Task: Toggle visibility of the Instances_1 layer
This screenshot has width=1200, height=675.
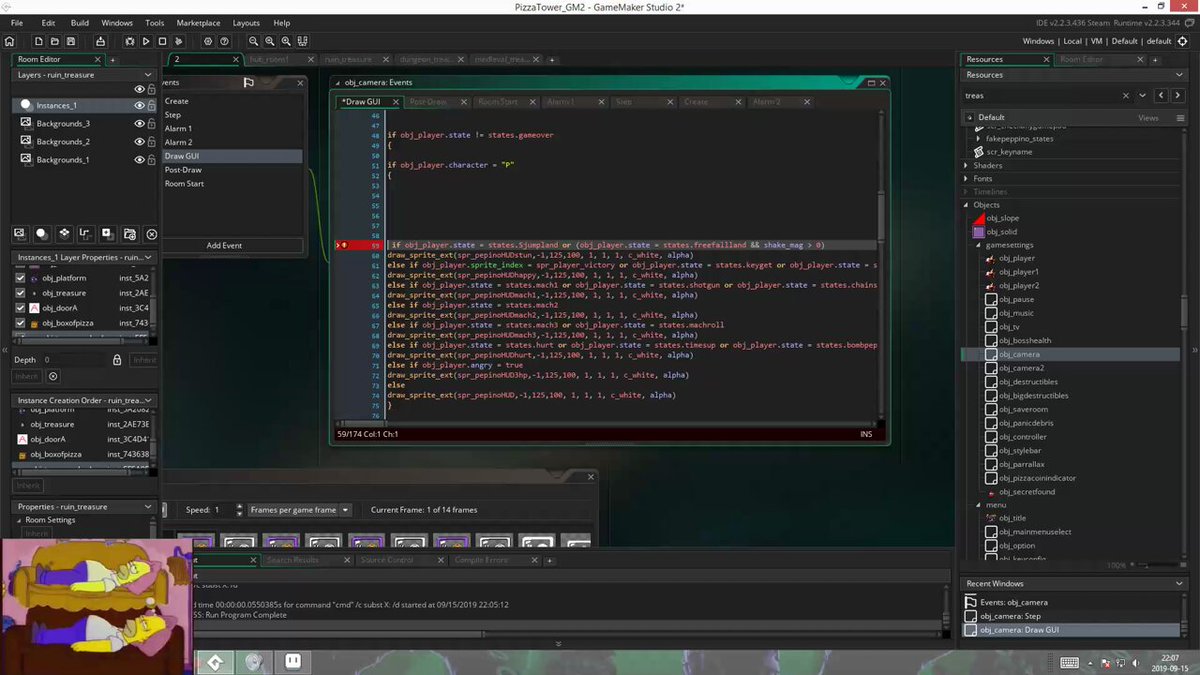Action: pyautogui.click(x=140, y=105)
